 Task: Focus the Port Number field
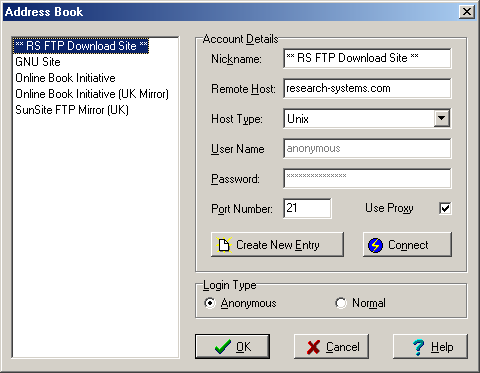coord(307,208)
